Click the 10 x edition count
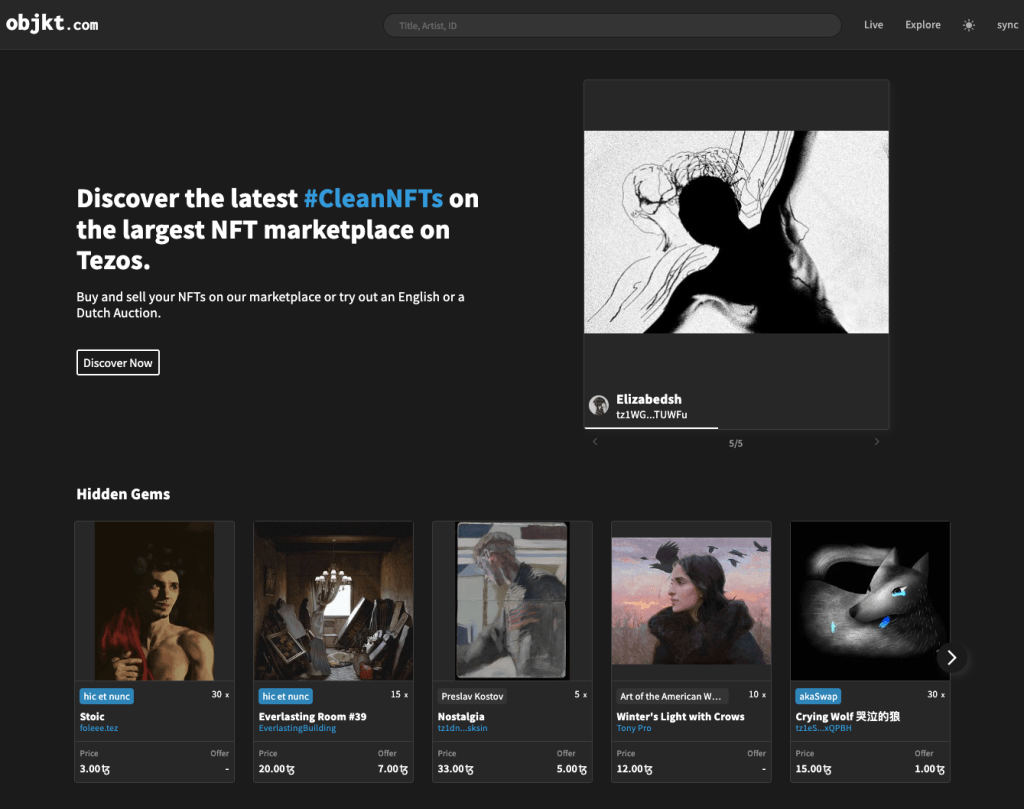The image size is (1024, 809). click(x=757, y=695)
